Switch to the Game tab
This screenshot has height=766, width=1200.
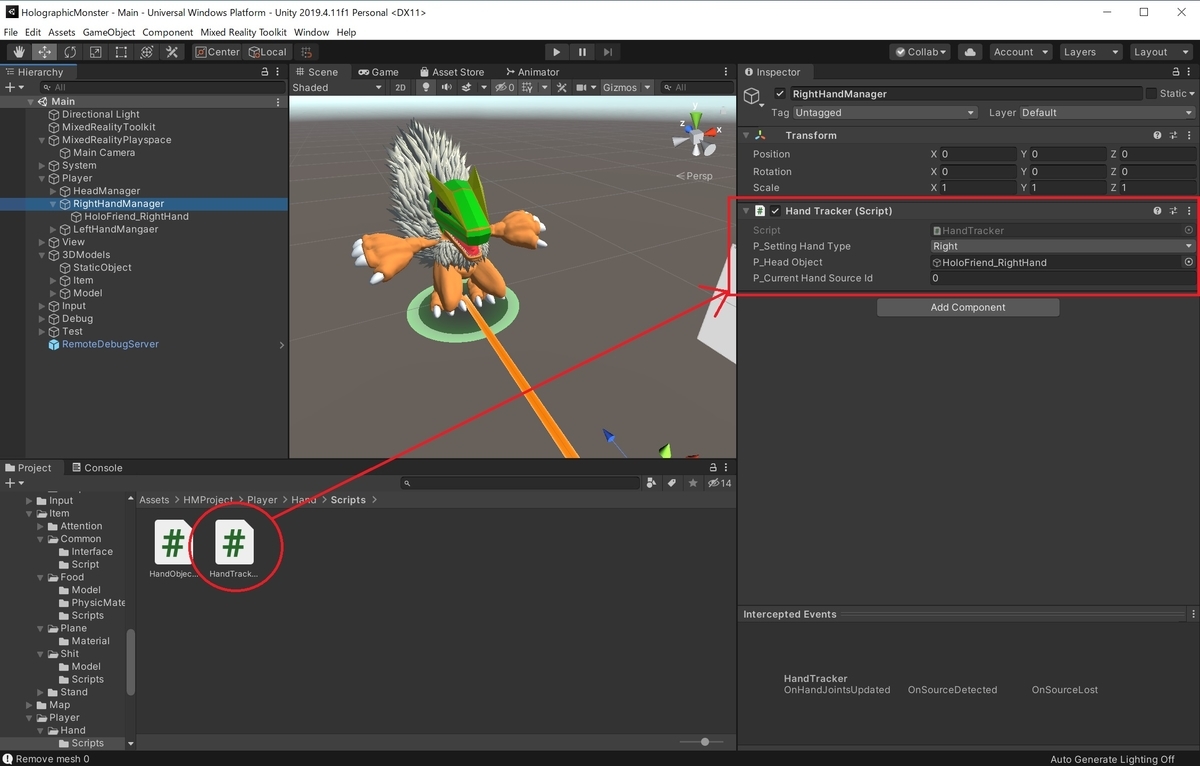pyautogui.click(x=377, y=72)
